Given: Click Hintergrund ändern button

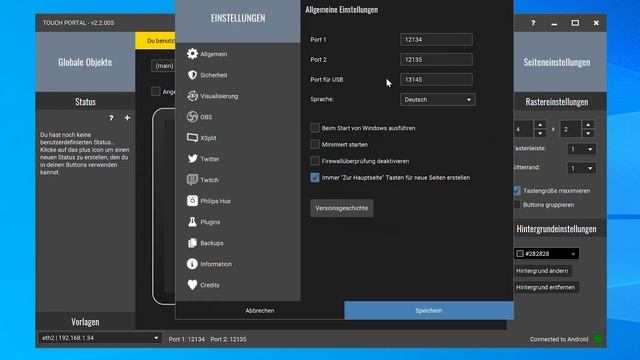Looking at the screenshot, I should click(x=542, y=271).
